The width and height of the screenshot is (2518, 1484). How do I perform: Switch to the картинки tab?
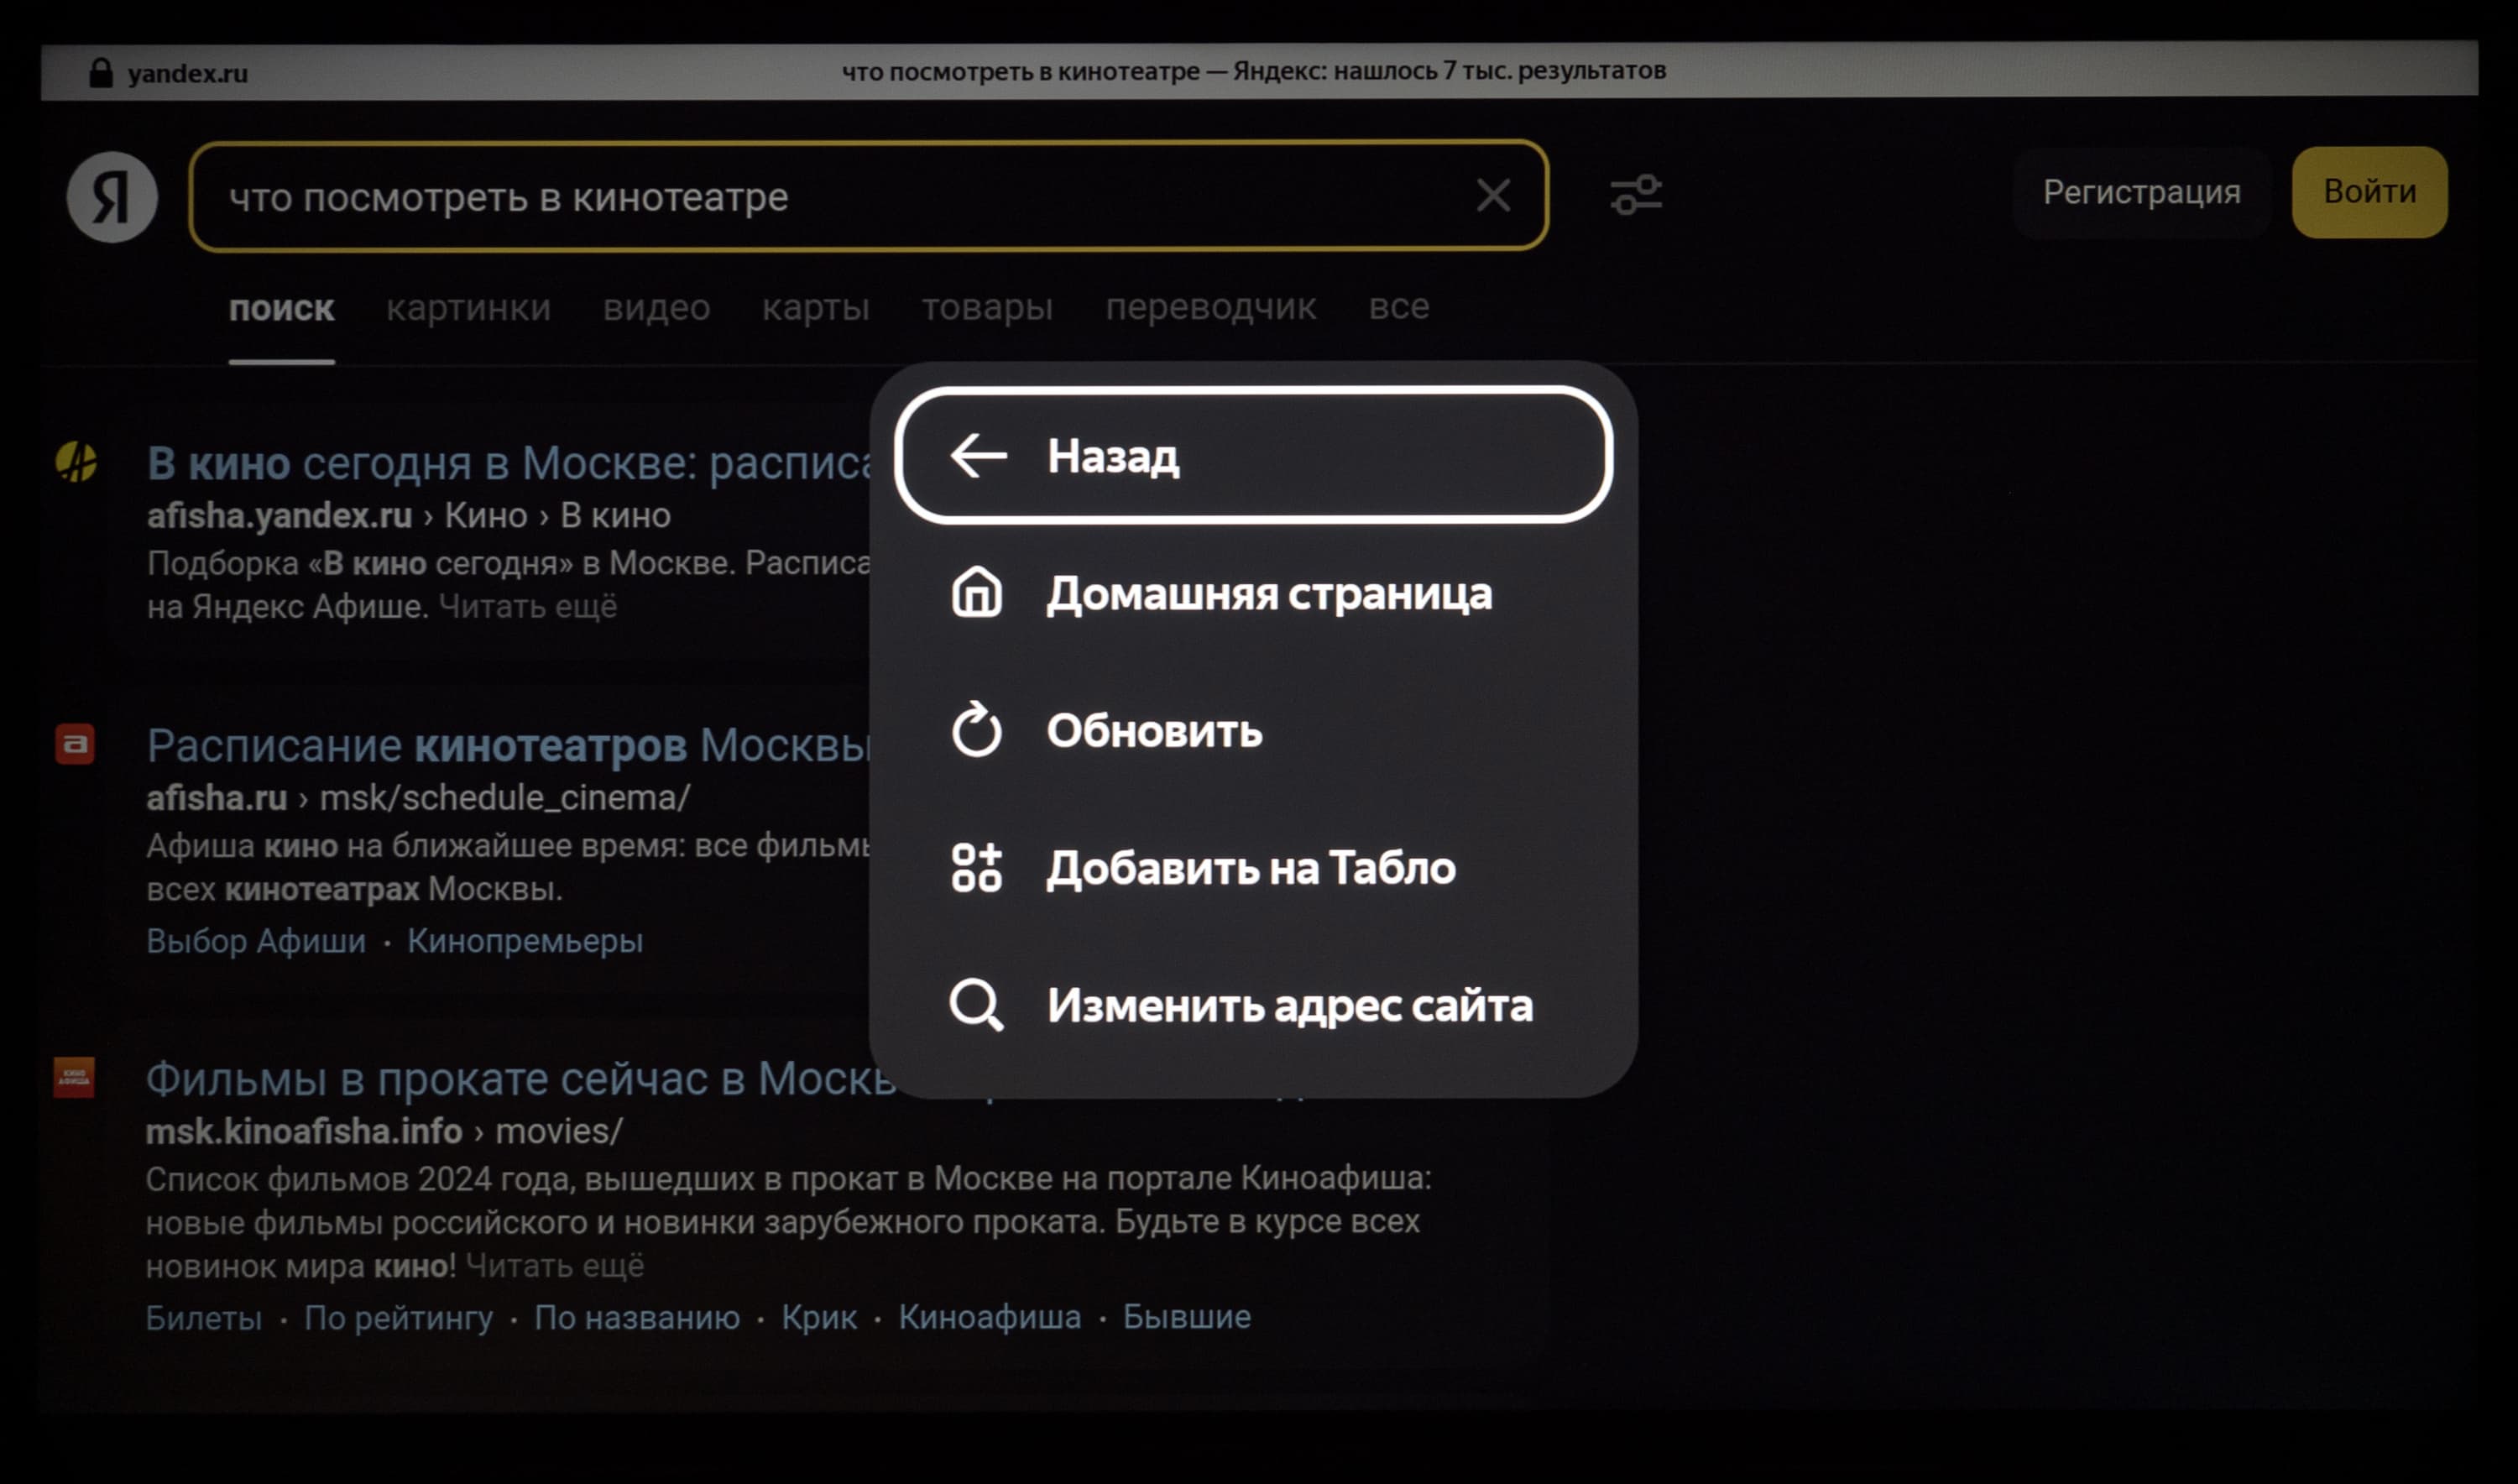[468, 308]
